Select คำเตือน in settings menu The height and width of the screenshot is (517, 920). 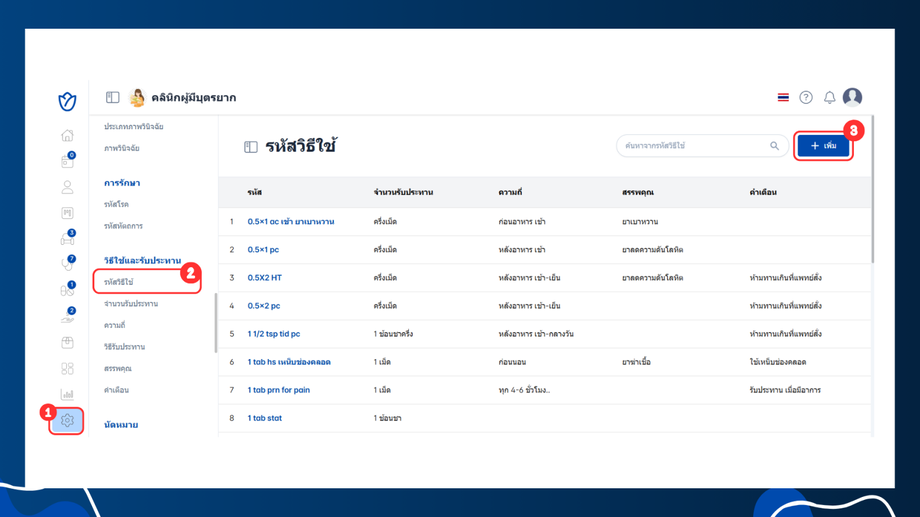click(x=116, y=390)
